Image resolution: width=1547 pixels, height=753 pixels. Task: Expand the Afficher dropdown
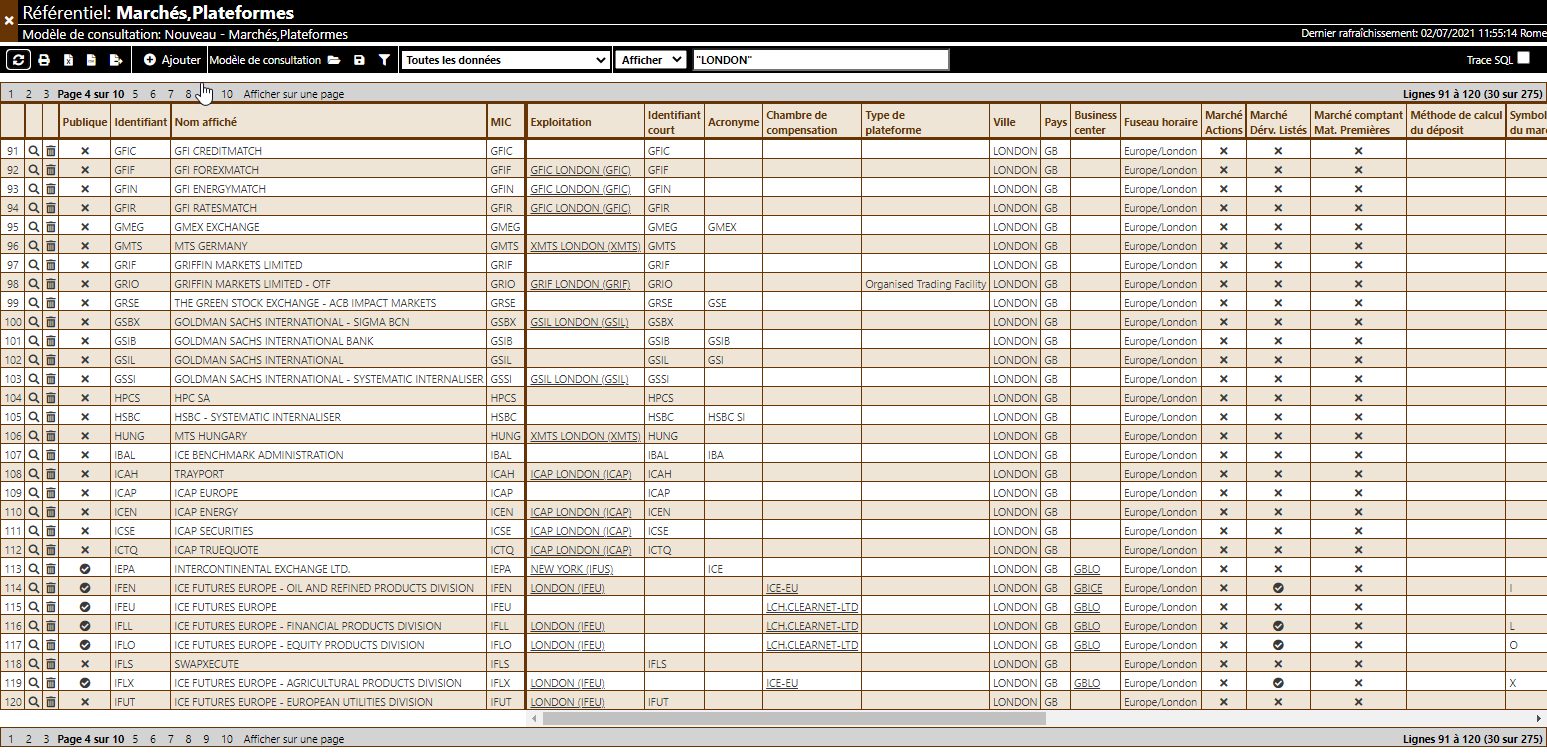(650, 60)
